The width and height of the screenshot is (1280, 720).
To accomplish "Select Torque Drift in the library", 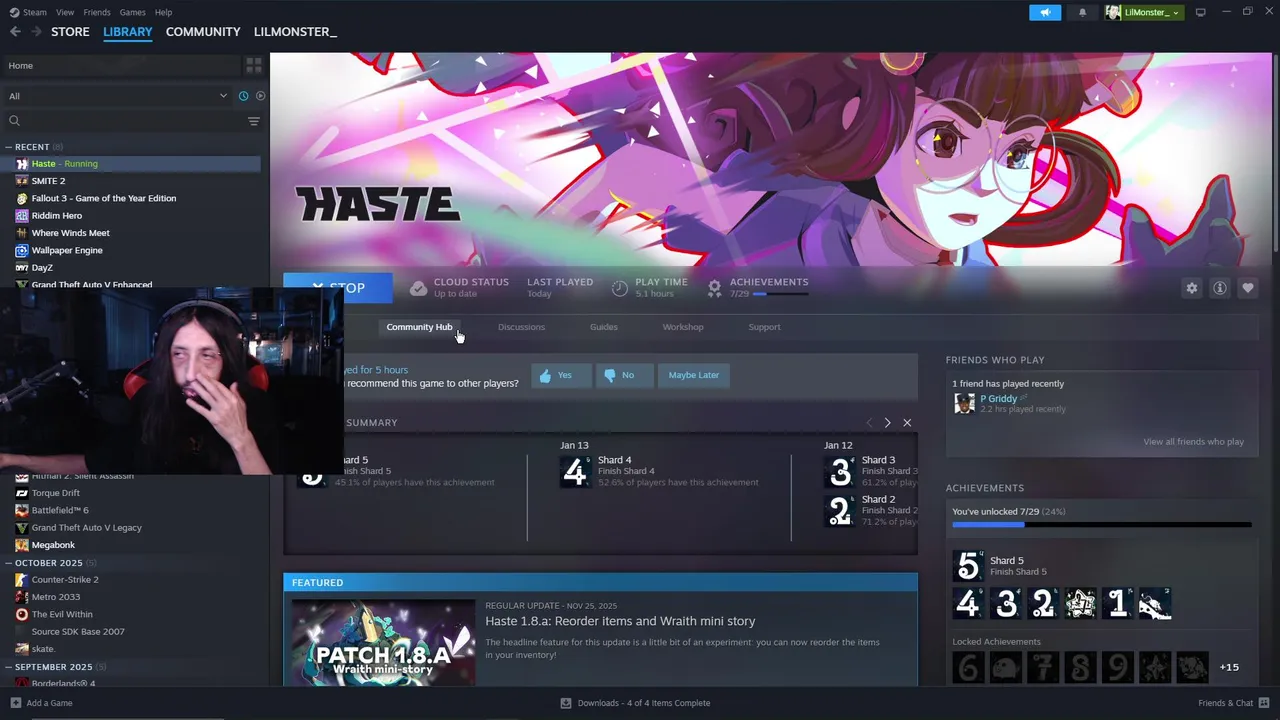I will tap(55, 493).
